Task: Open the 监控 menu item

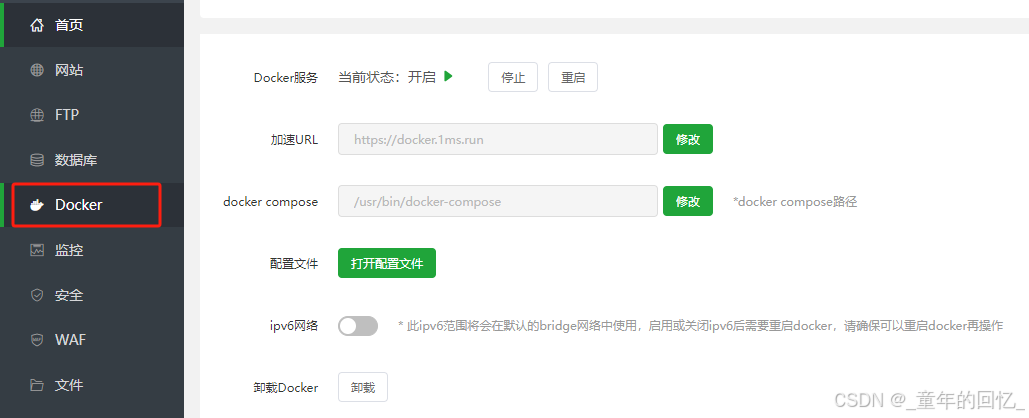Action: click(x=92, y=250)
